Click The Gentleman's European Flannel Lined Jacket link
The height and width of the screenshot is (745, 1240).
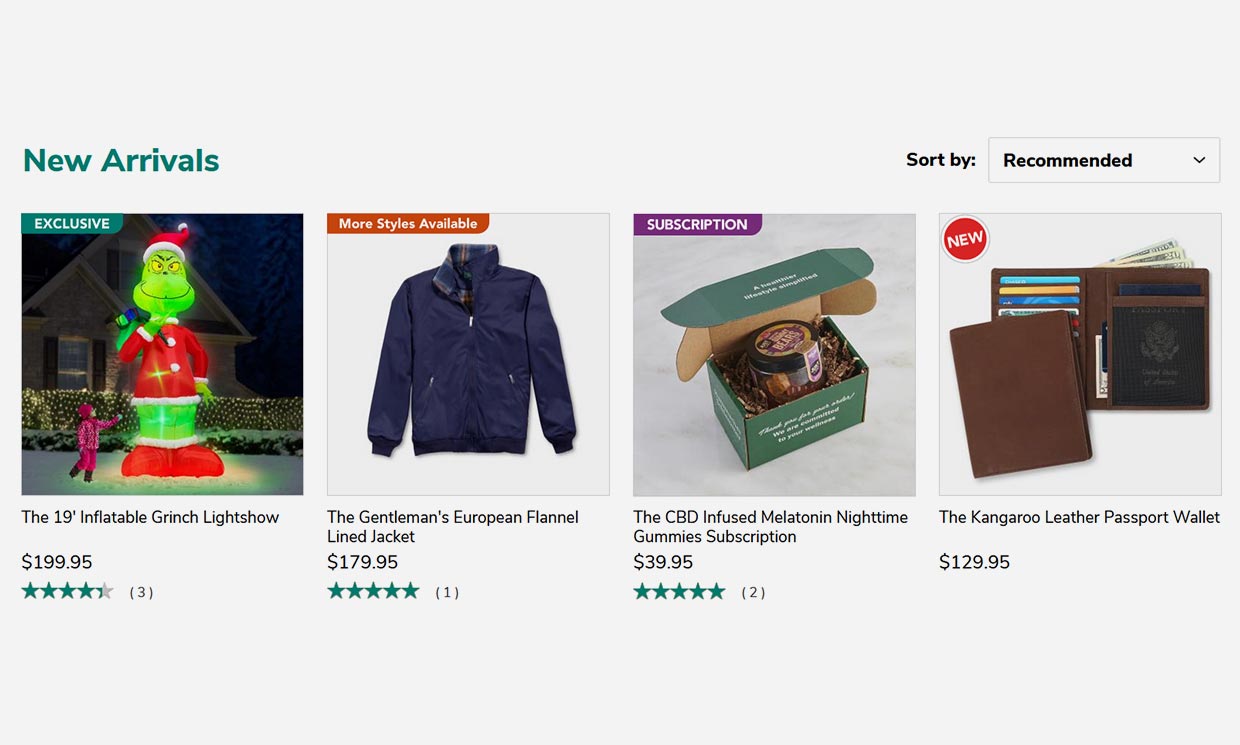coord(452,526)
